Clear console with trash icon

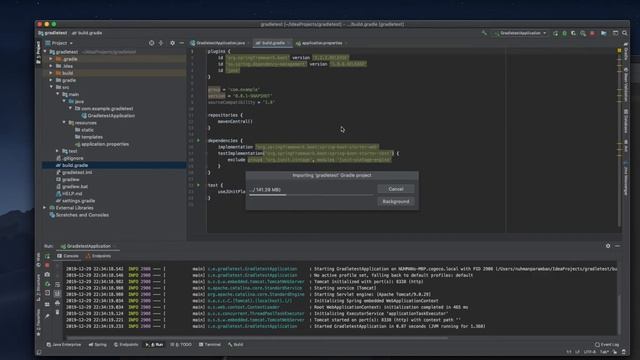coord(57,312)
